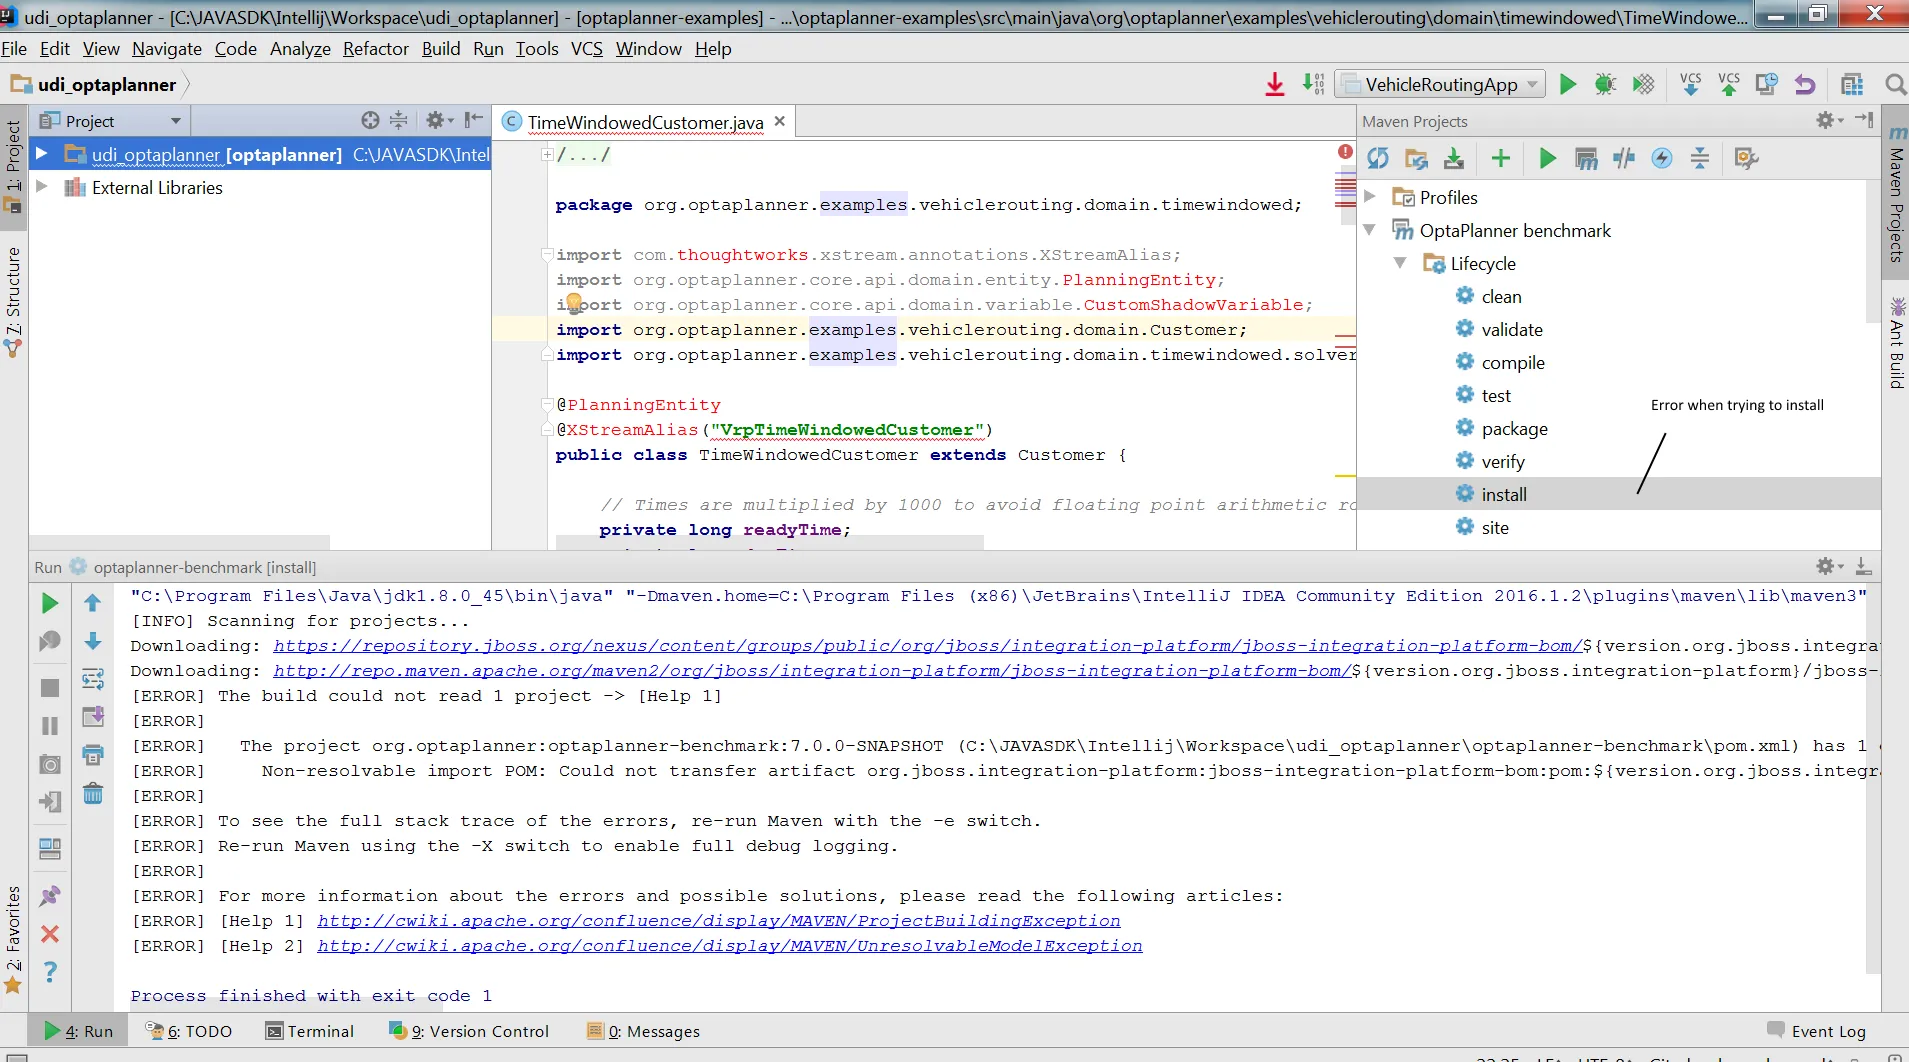The height and width of the screenshot is (1062, 1909).
Task: Click the Search Everywhere magnifier icon
Action: [x=1895, y=85]
